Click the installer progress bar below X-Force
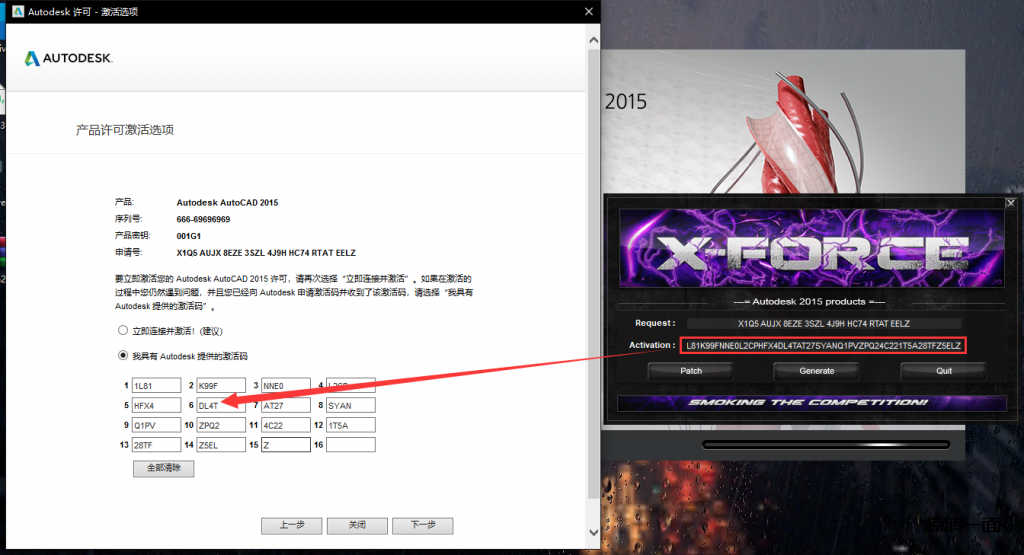The image size is (1024, 555). [x=826, y=444]
